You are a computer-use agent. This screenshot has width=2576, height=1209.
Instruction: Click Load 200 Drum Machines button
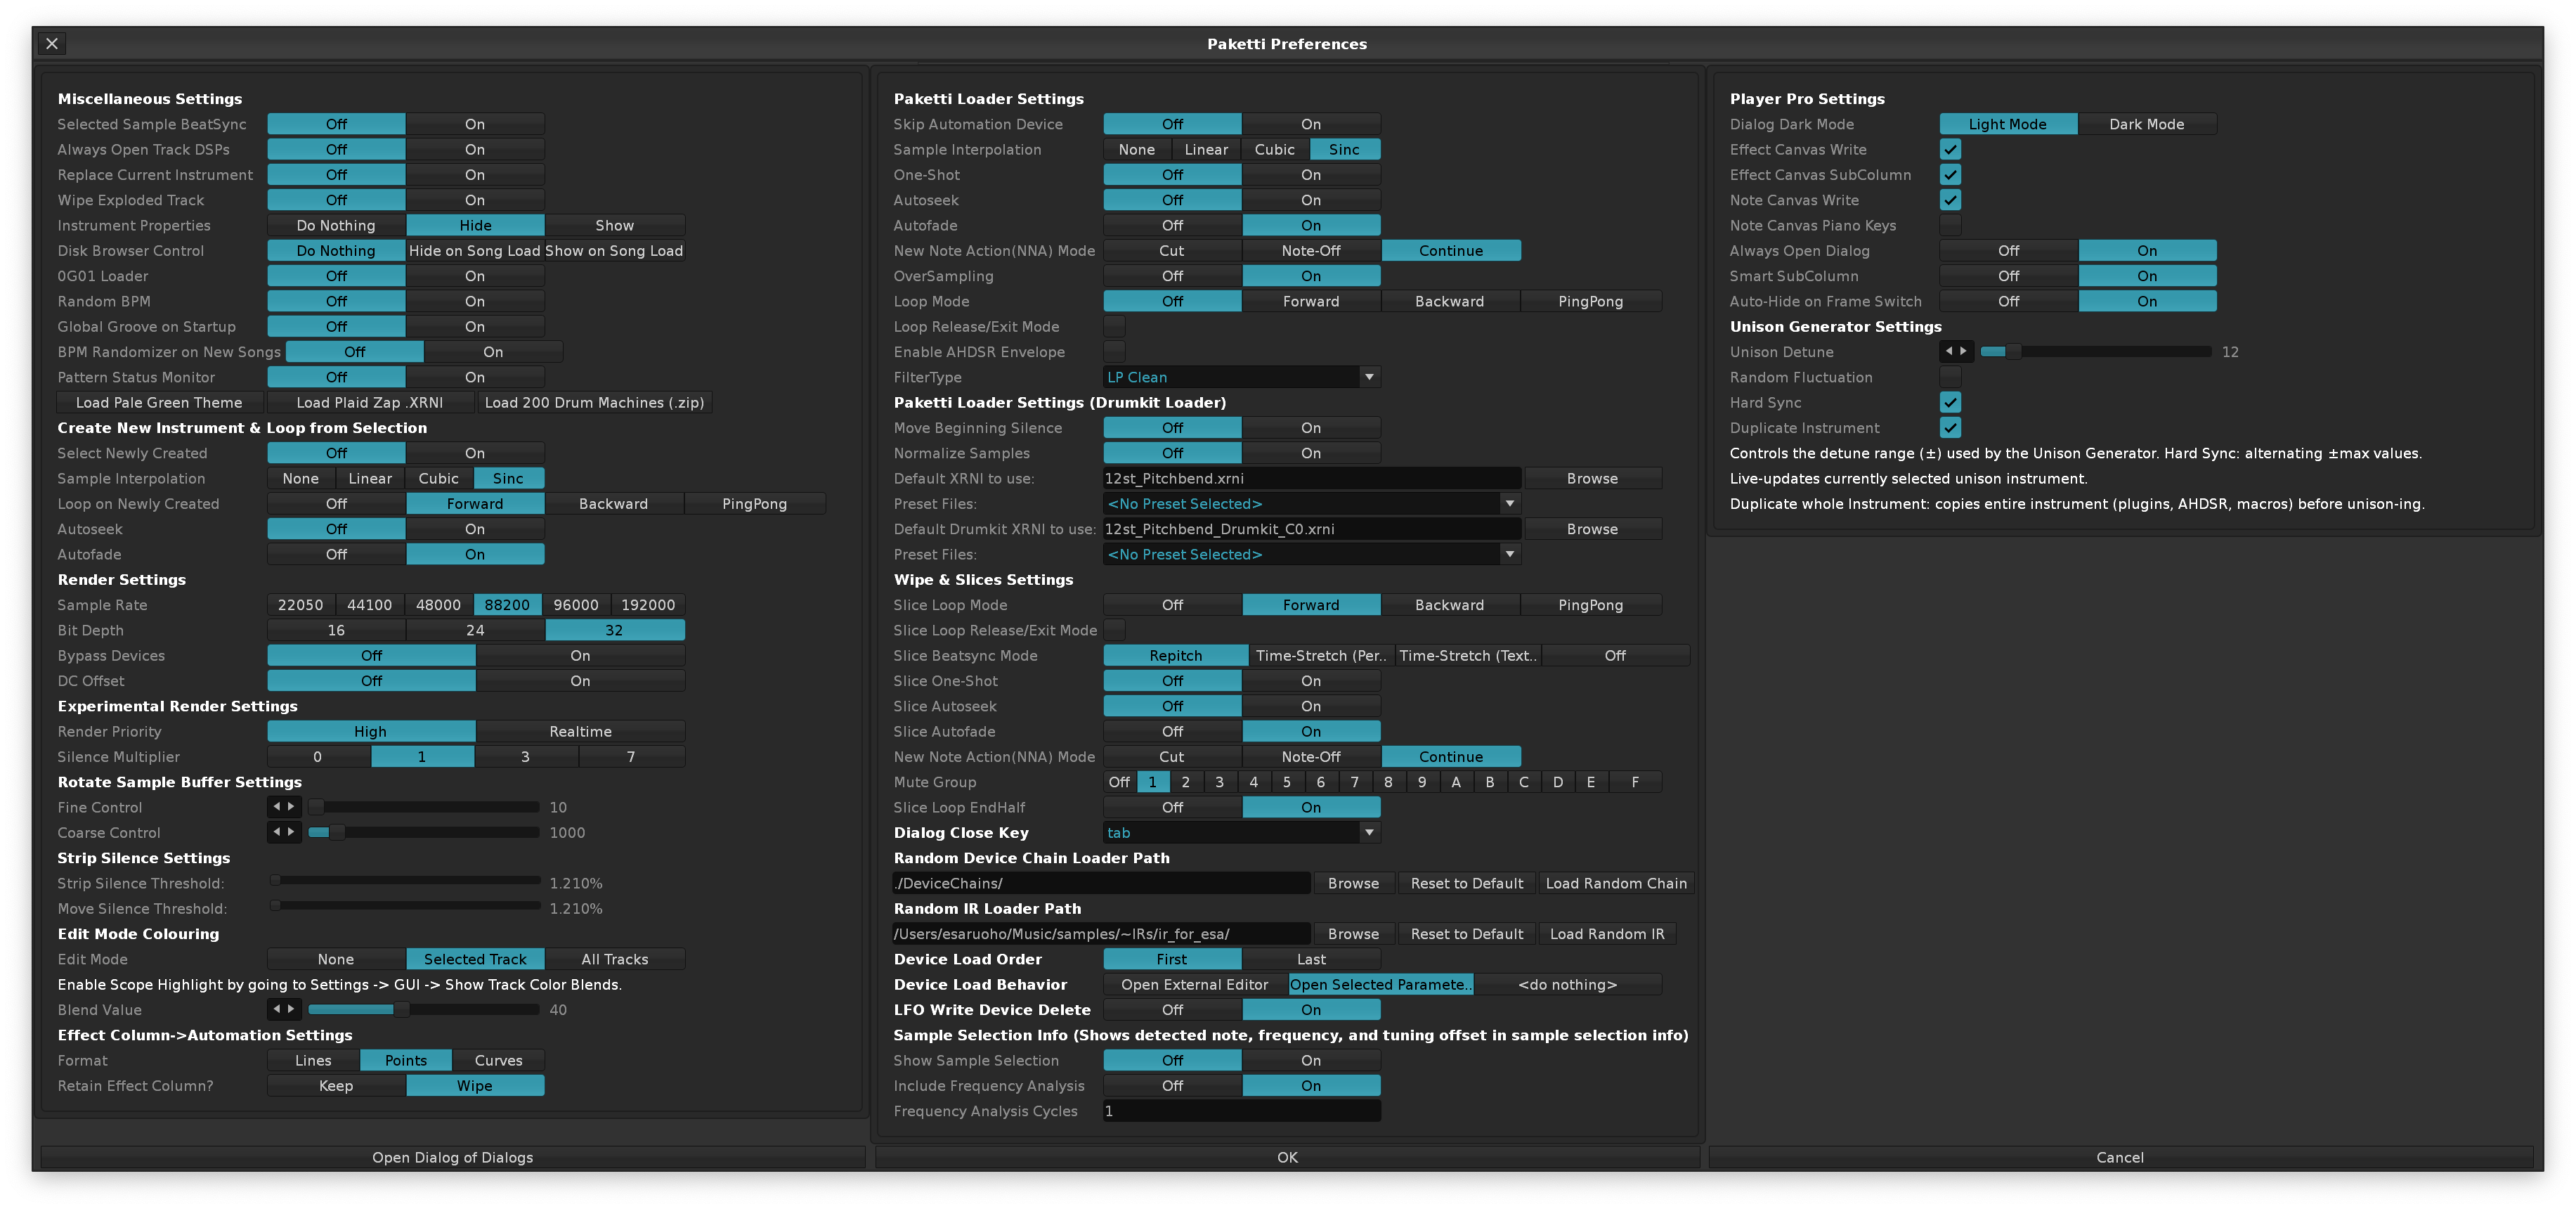click(x=594, y=402)
